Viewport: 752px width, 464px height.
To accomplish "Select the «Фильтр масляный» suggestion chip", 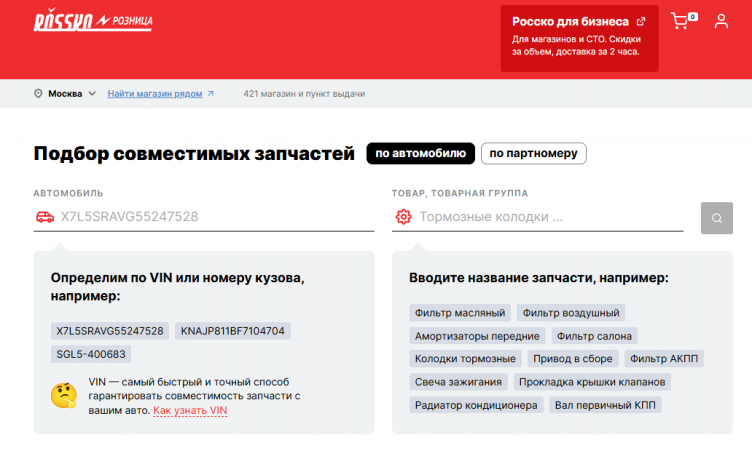I will pyautogui.click(x=460, y=312).
